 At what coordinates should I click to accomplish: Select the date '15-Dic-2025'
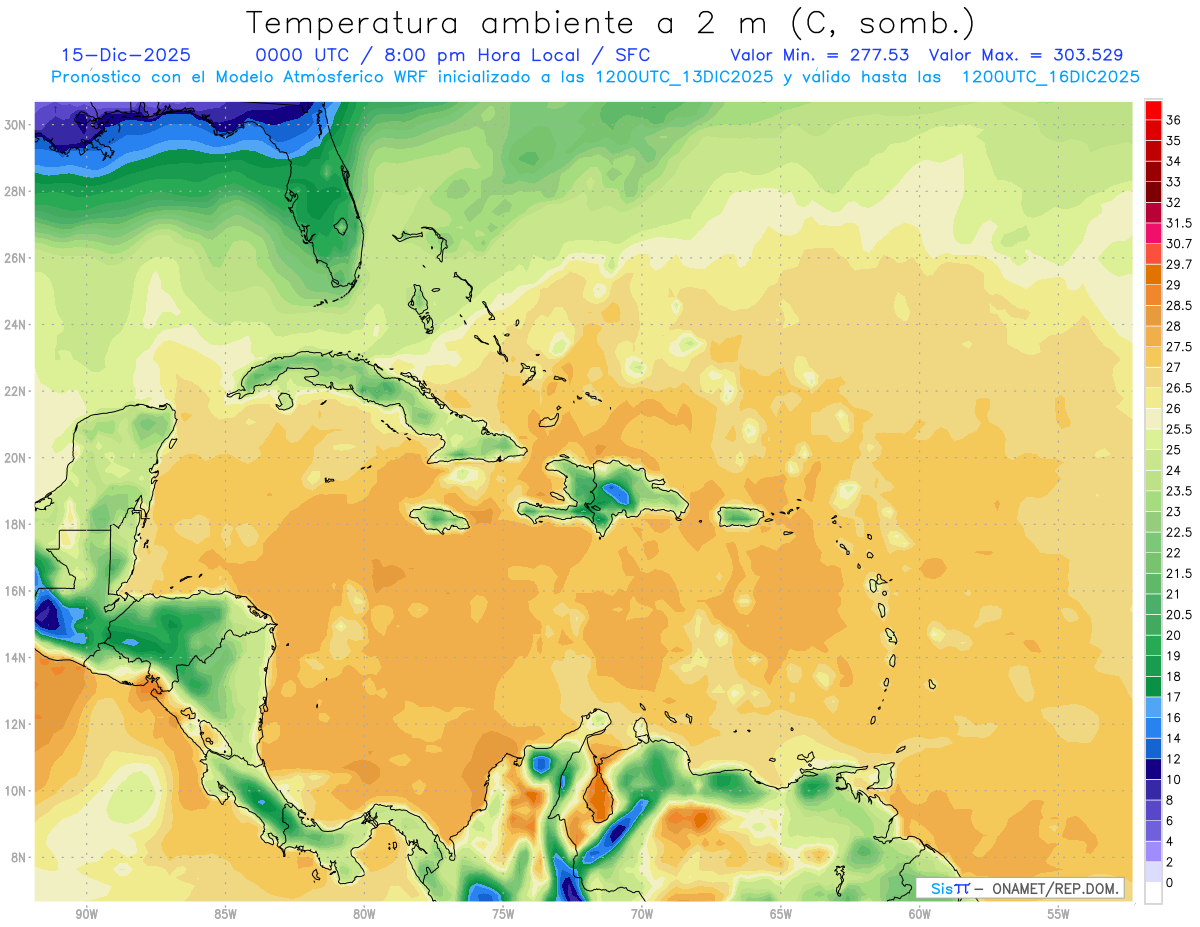(x=126, y=55)
